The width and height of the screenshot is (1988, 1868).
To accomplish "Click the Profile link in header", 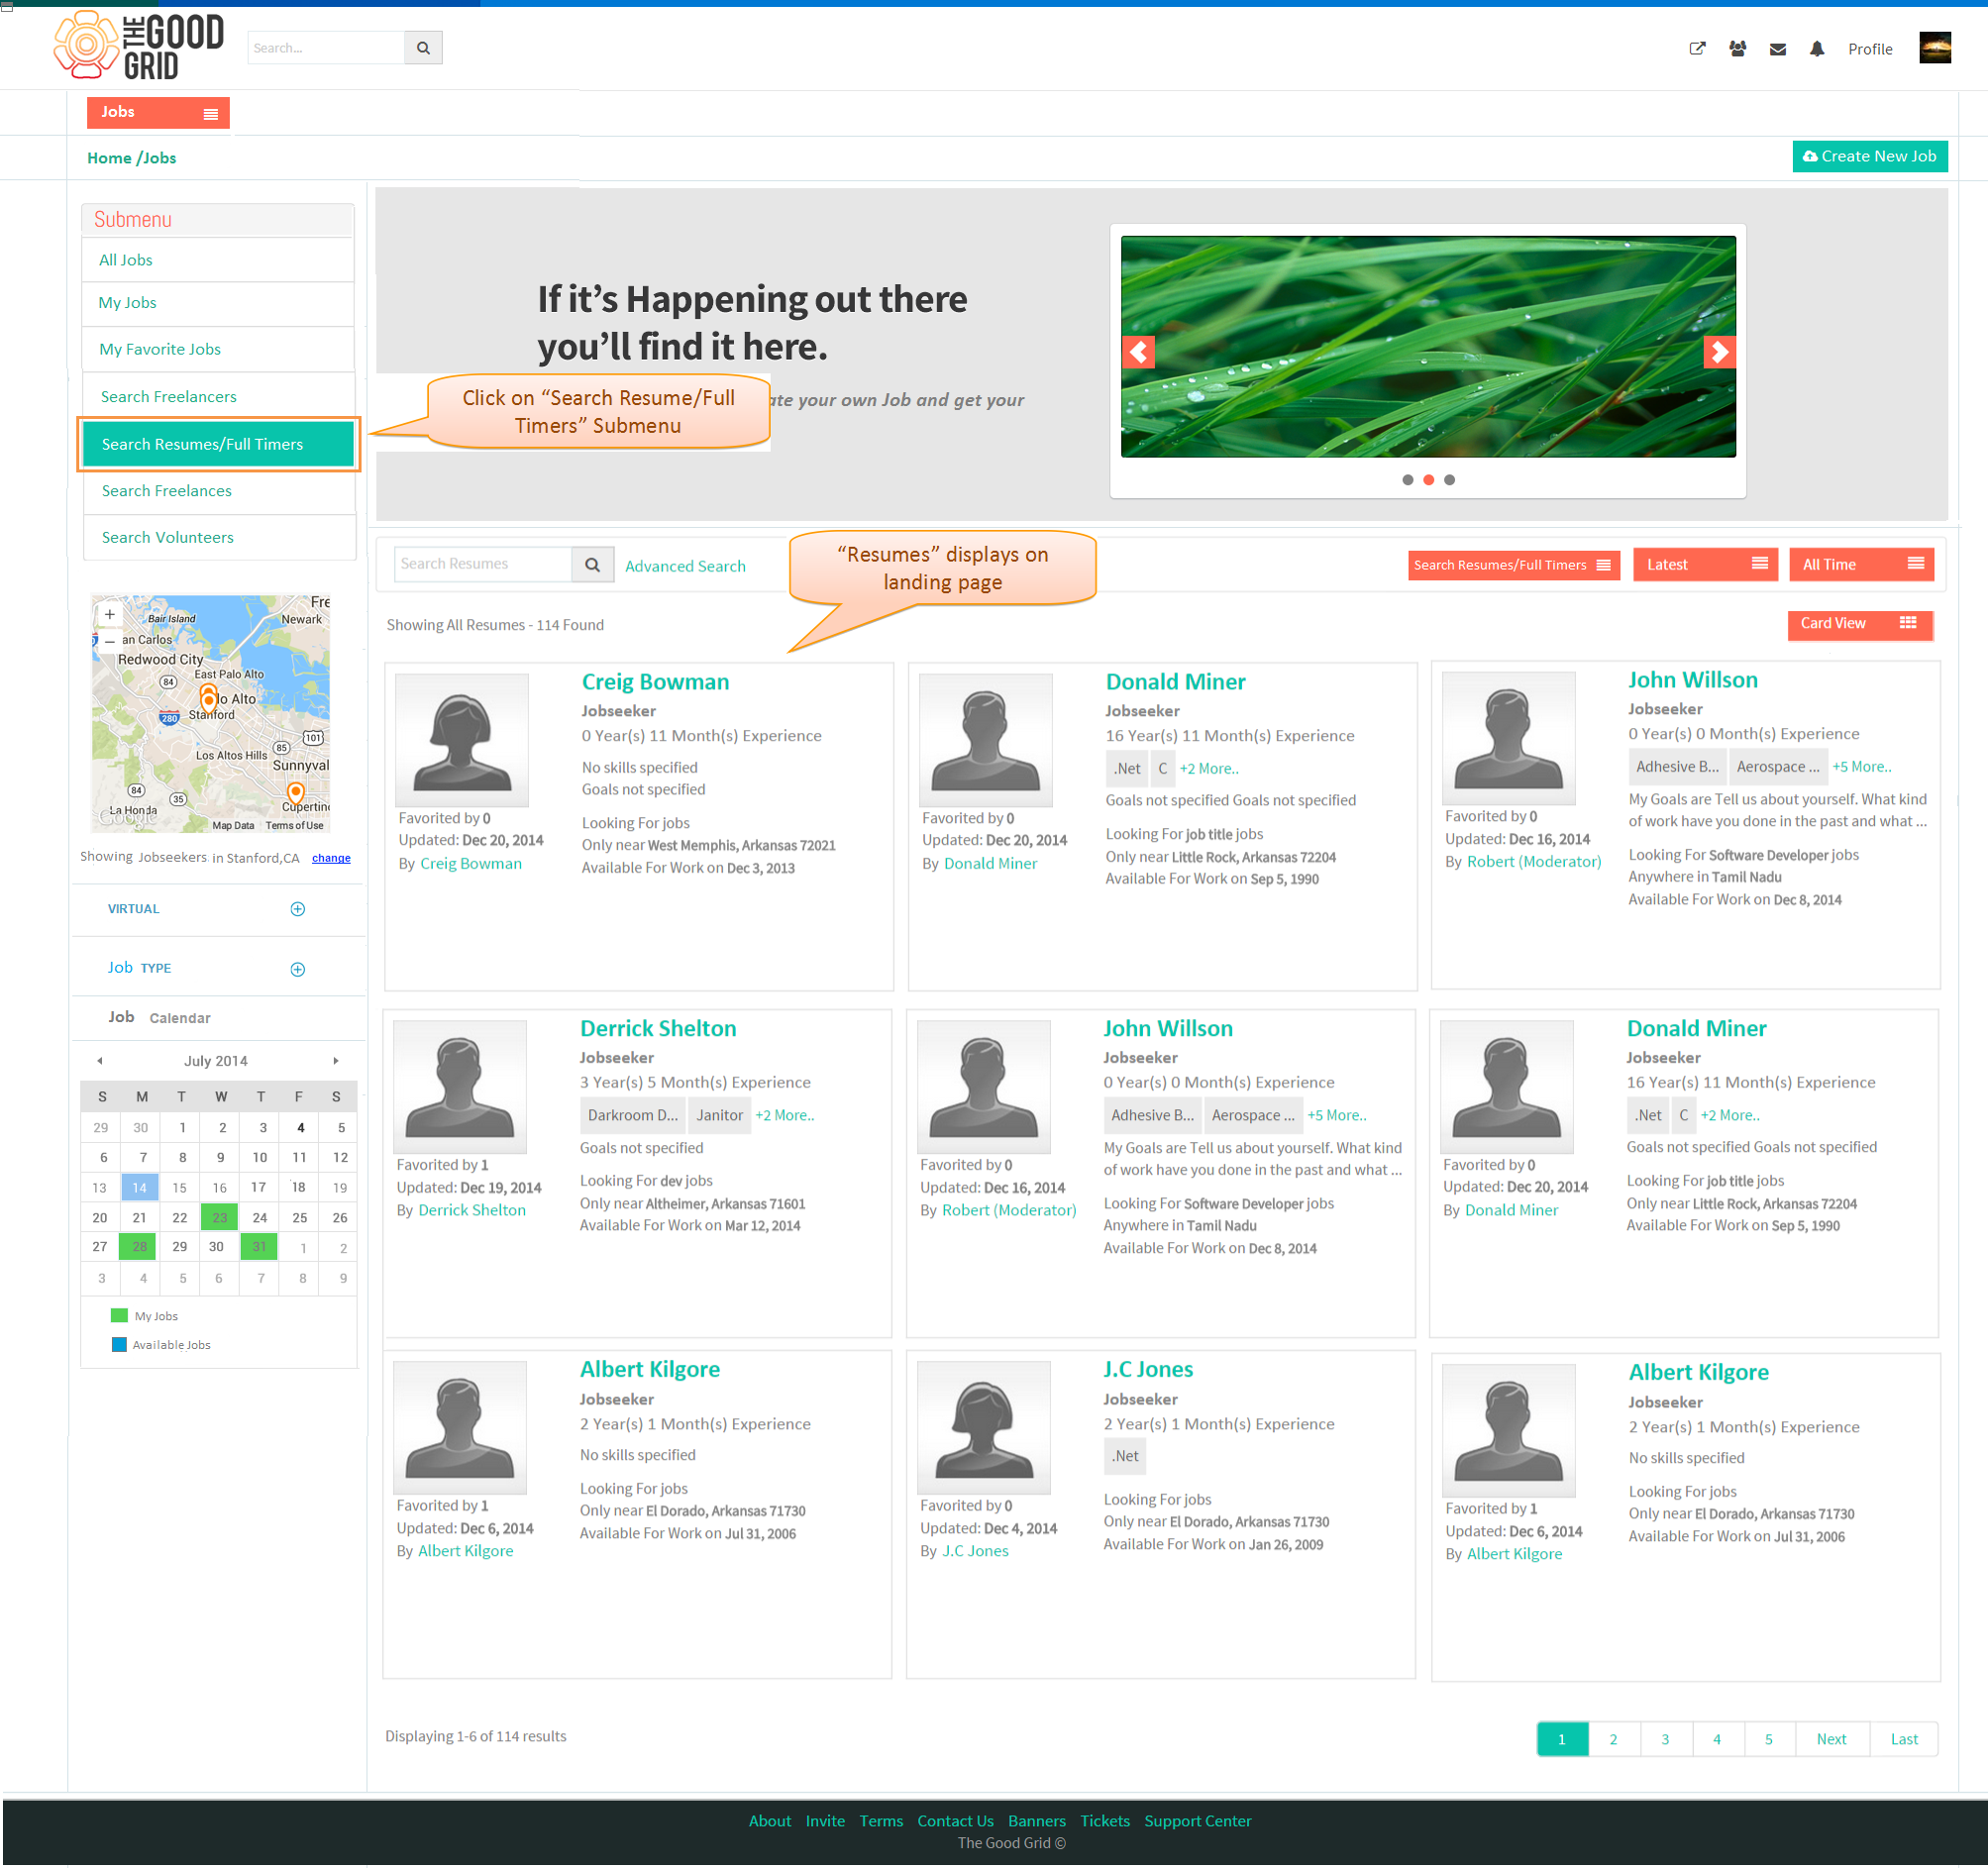I will (x=1869, y=49).
